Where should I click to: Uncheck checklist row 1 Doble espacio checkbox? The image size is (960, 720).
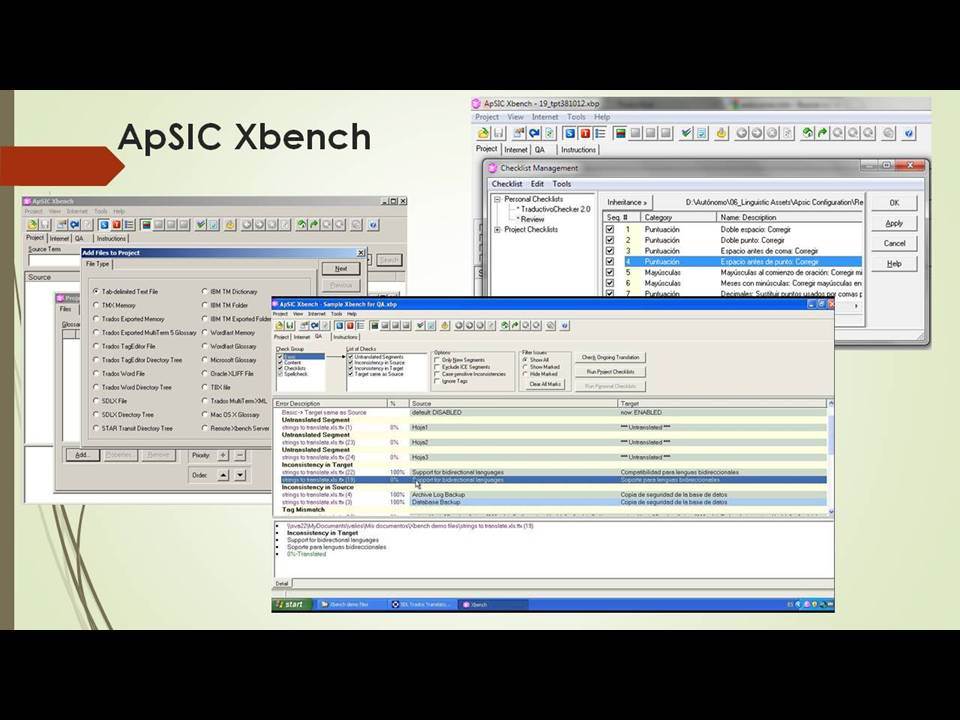610,229
